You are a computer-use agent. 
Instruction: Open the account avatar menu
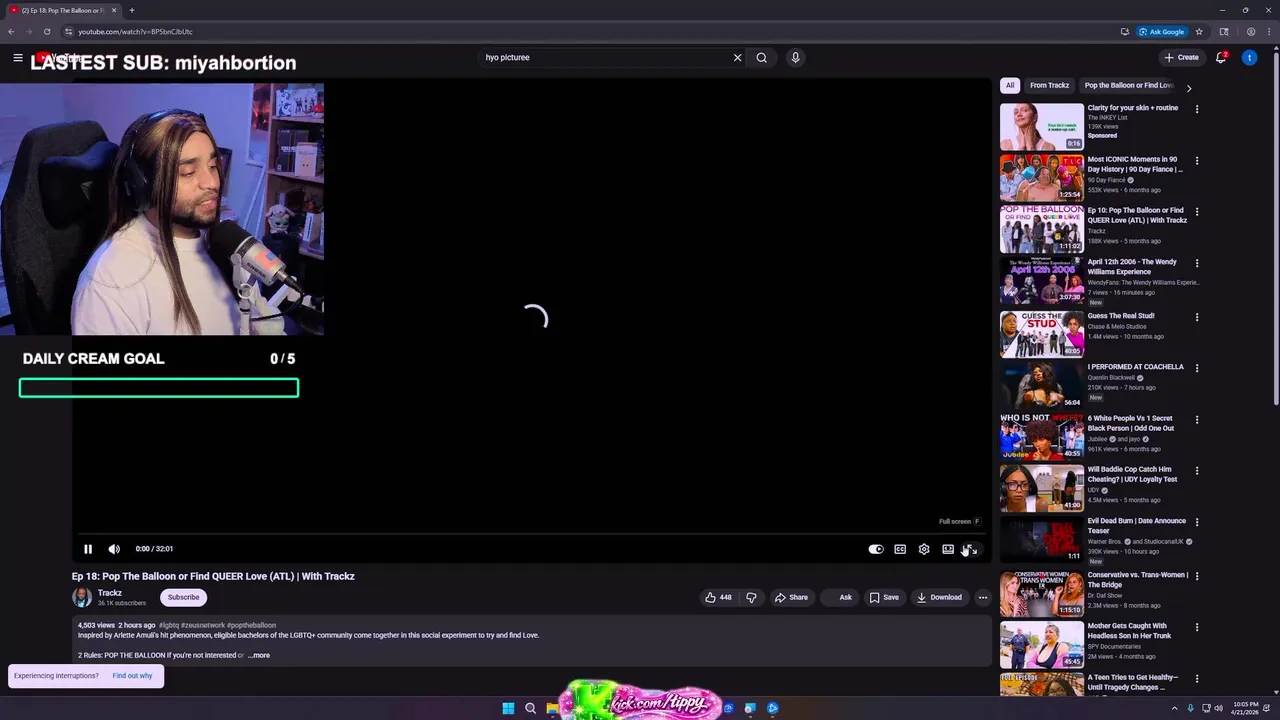click(x=1249, y=58)
